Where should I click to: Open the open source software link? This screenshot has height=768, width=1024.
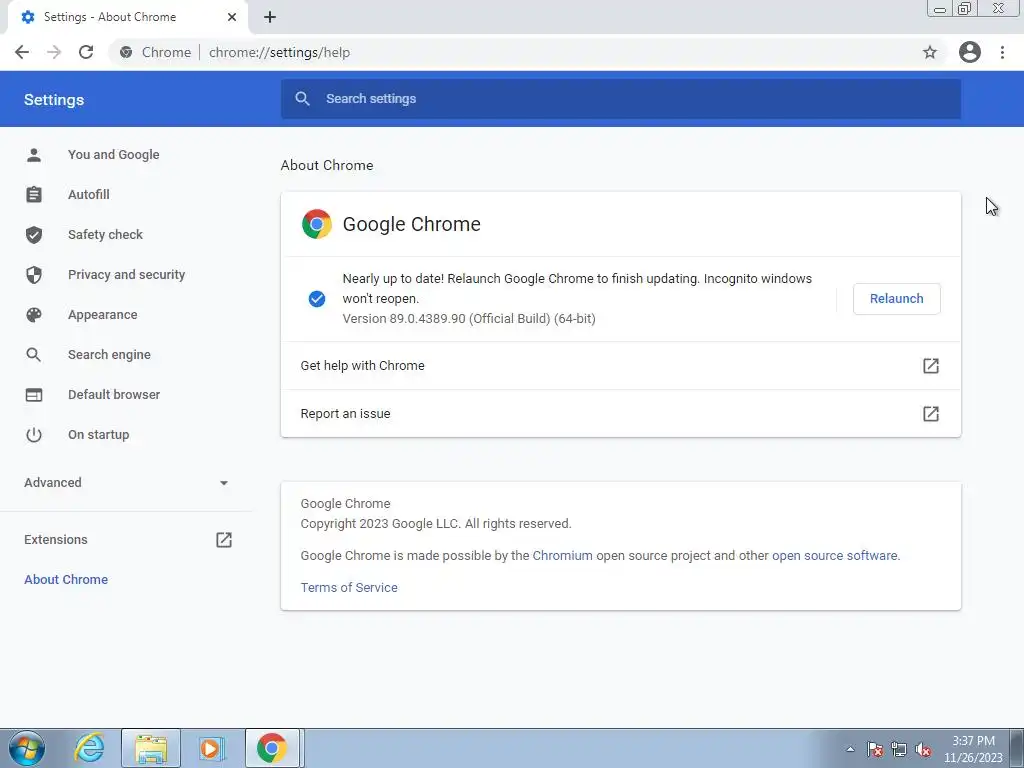[x=835, y=556]
